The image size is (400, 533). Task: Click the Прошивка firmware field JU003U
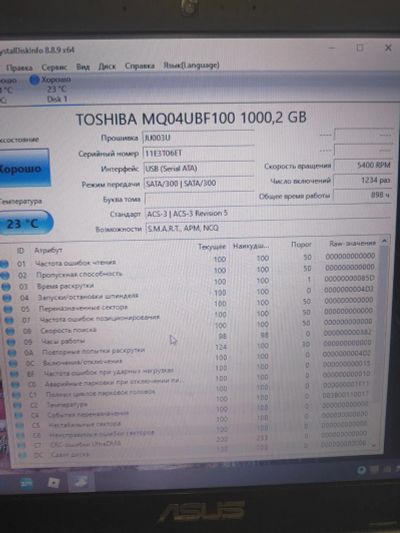[x=198, y=138]
